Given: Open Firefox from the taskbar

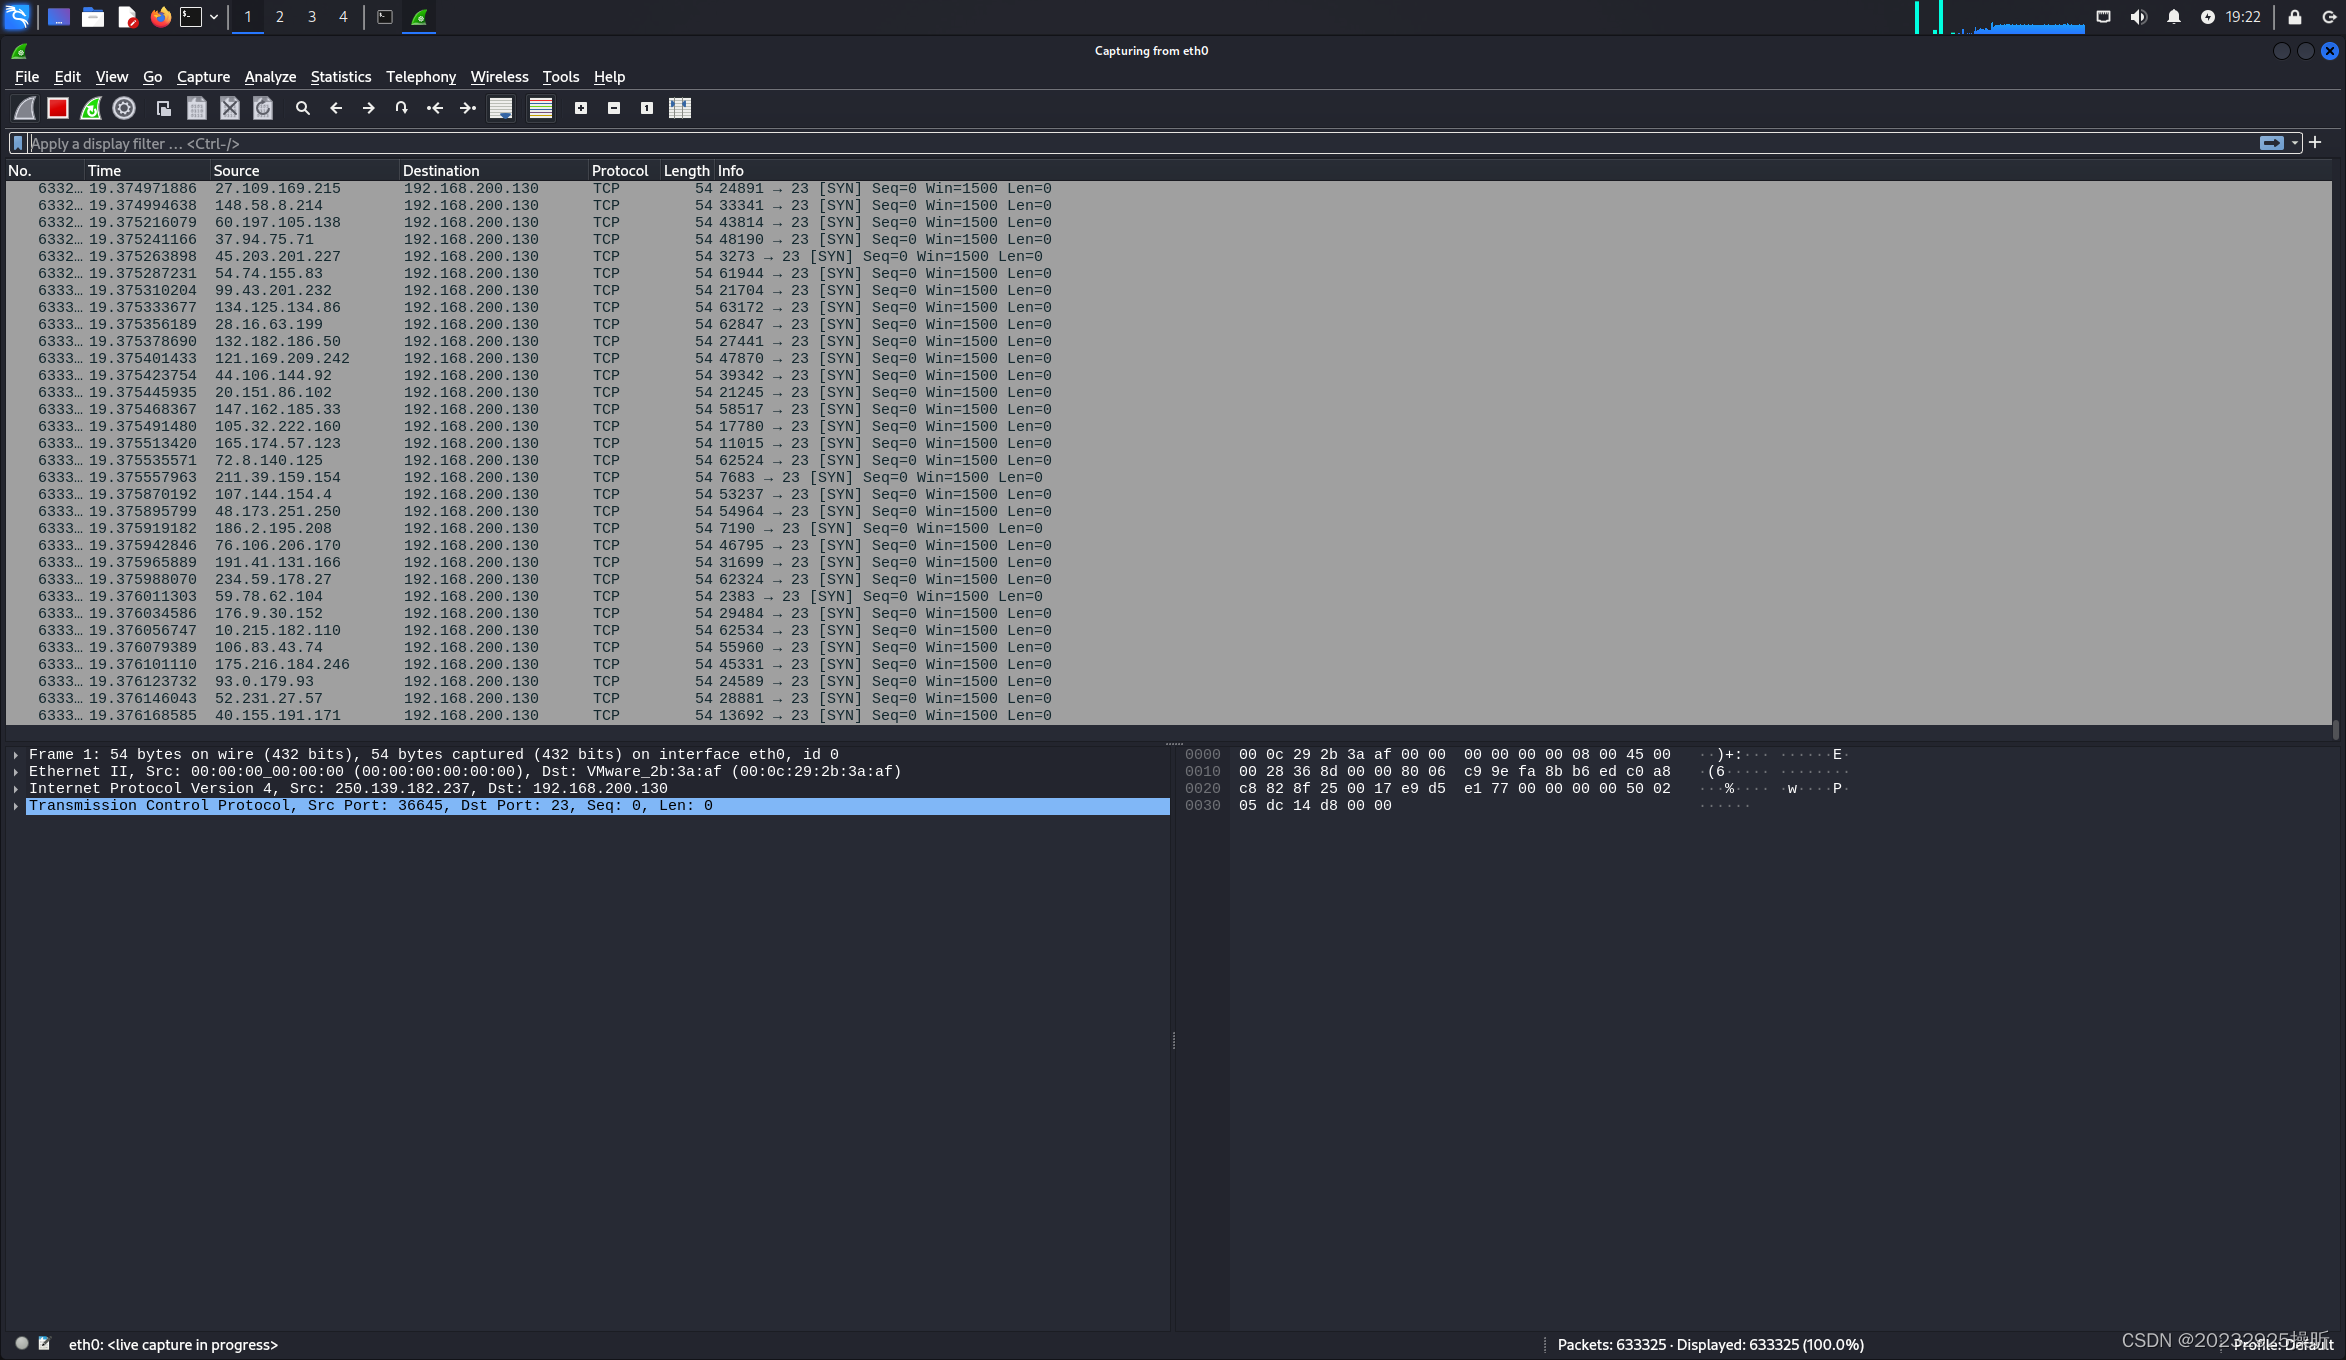Looking at the screenshot, I should (x=160, y=17).
